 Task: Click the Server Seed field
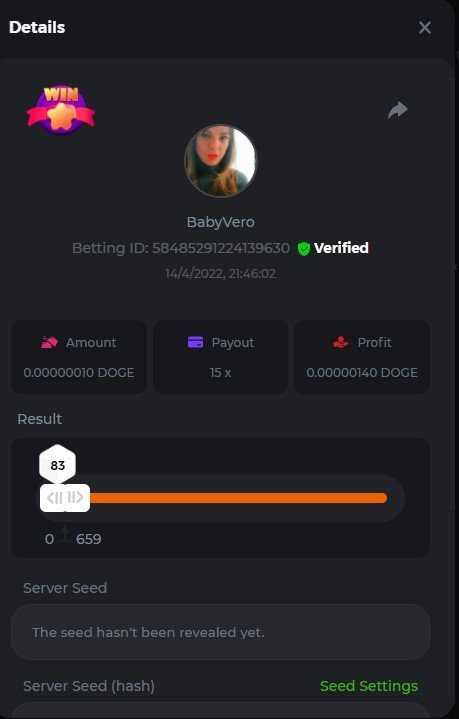[x=221, y=632]
